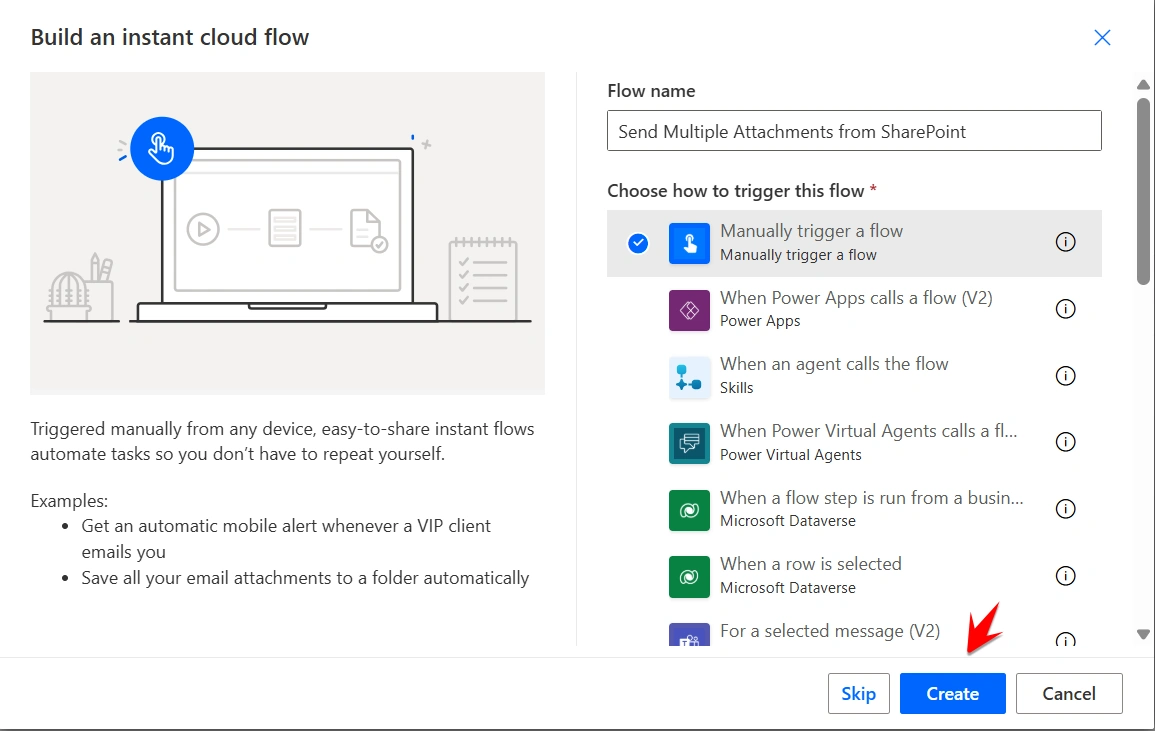The width and height of the screenshot is (1155, 731).
Task: Click the laptop illustration image
Action: click(287, 233)
